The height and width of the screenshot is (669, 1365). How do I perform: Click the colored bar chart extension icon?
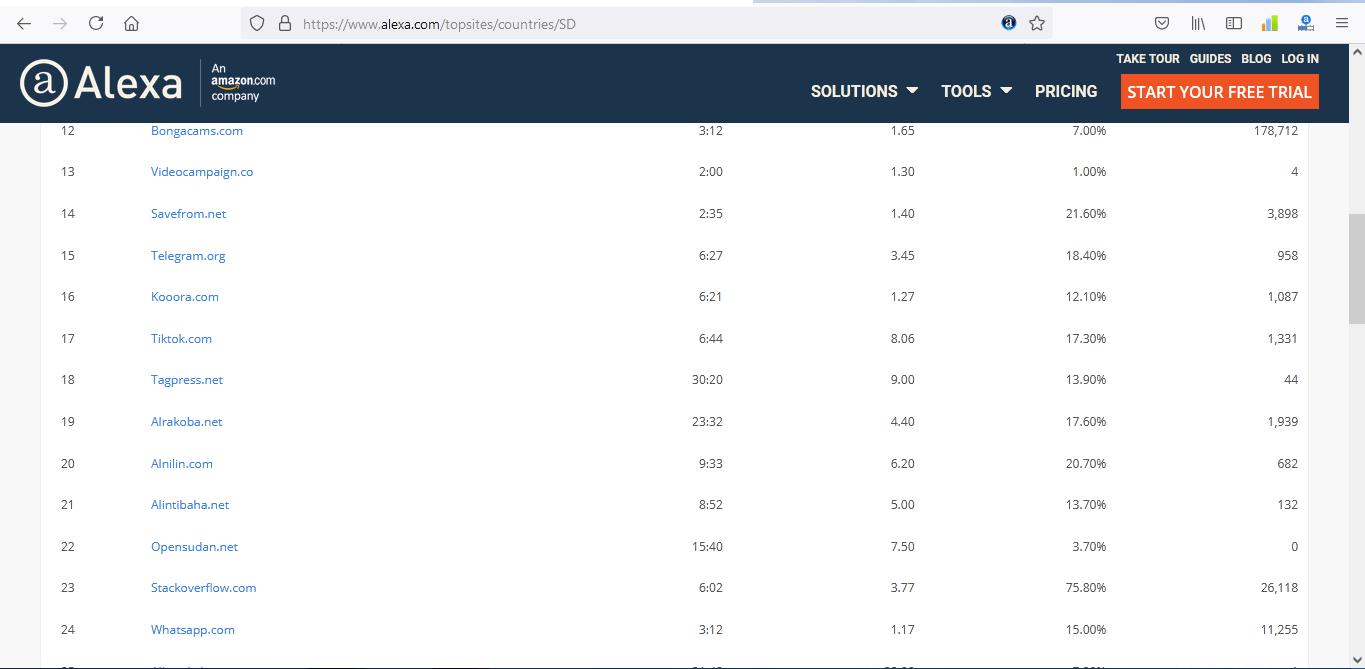1270,23
